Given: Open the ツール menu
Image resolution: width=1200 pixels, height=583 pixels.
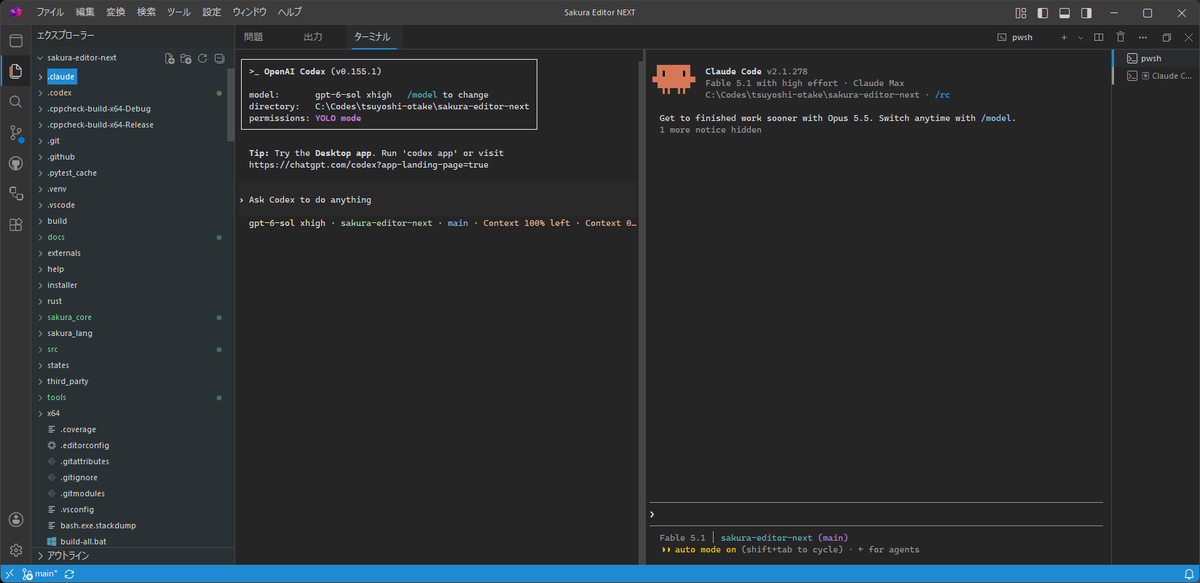Looking at the screenshot, I should point(178,12).
